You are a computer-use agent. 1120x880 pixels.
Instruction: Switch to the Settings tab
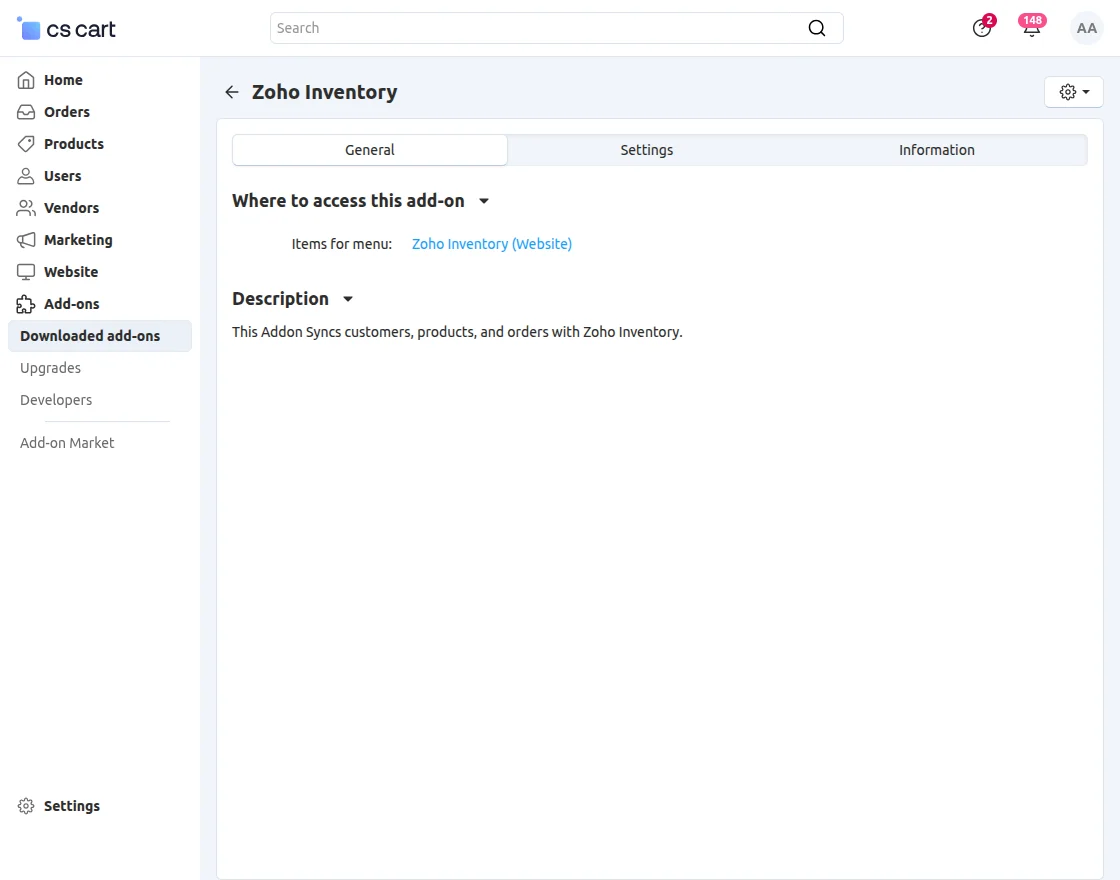pyautogui.click(x=646, y=149)
